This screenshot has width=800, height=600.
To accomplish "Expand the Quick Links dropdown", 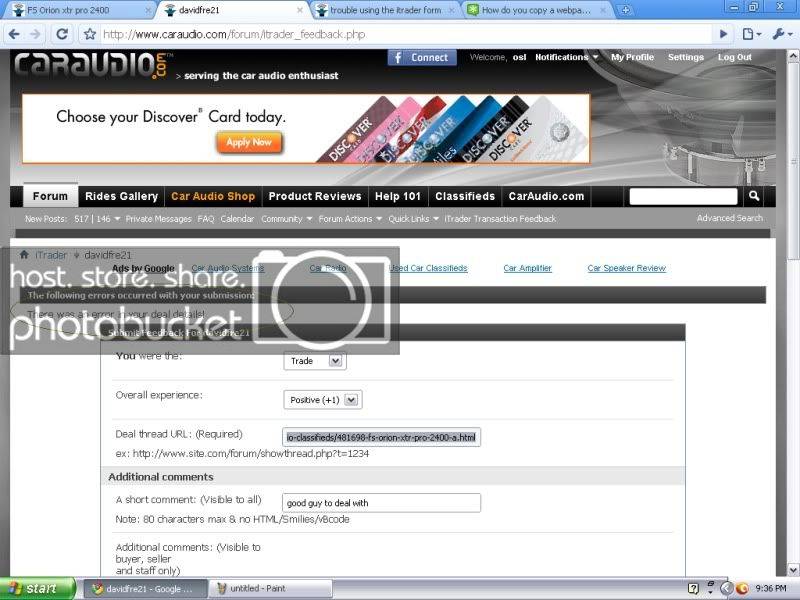I will [413, 219].
